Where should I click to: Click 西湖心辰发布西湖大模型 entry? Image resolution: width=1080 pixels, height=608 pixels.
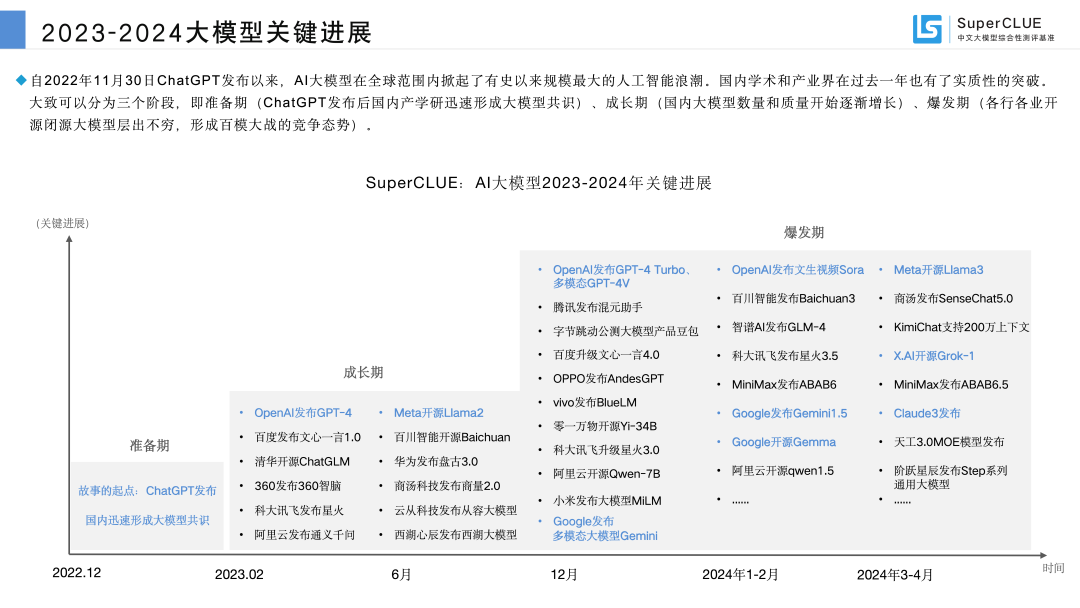point(455,535)
